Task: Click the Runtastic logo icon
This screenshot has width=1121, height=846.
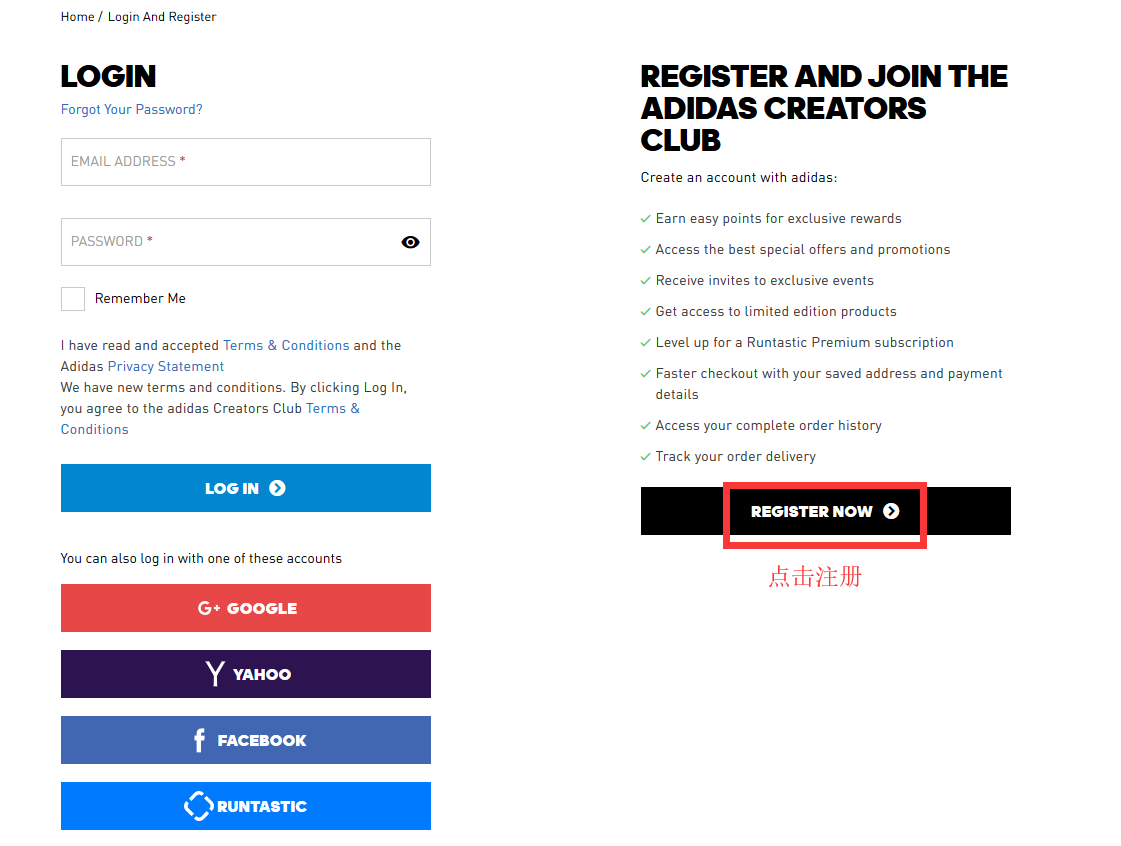Action: [x=199, y=806]
